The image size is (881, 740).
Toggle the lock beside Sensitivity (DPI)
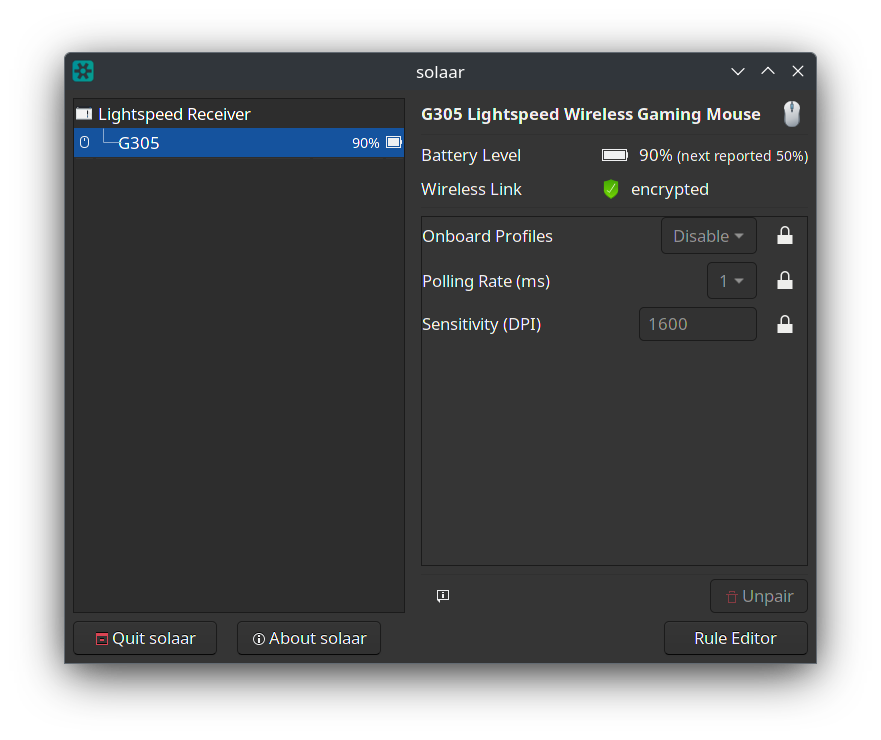pyautogui.click(x=785, y=324)
